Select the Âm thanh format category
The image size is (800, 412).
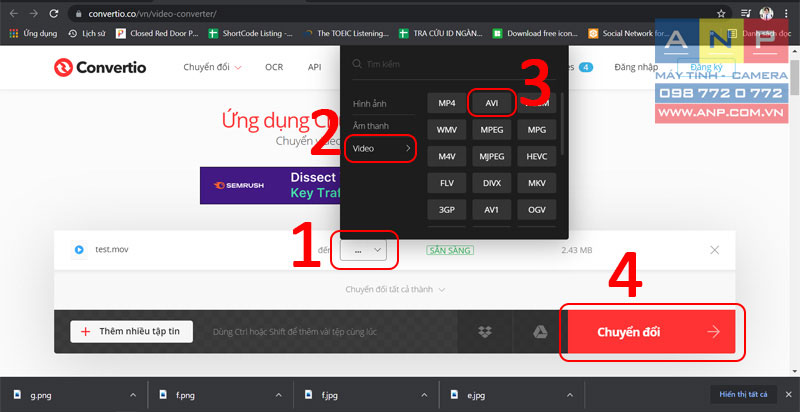point(370,126)
